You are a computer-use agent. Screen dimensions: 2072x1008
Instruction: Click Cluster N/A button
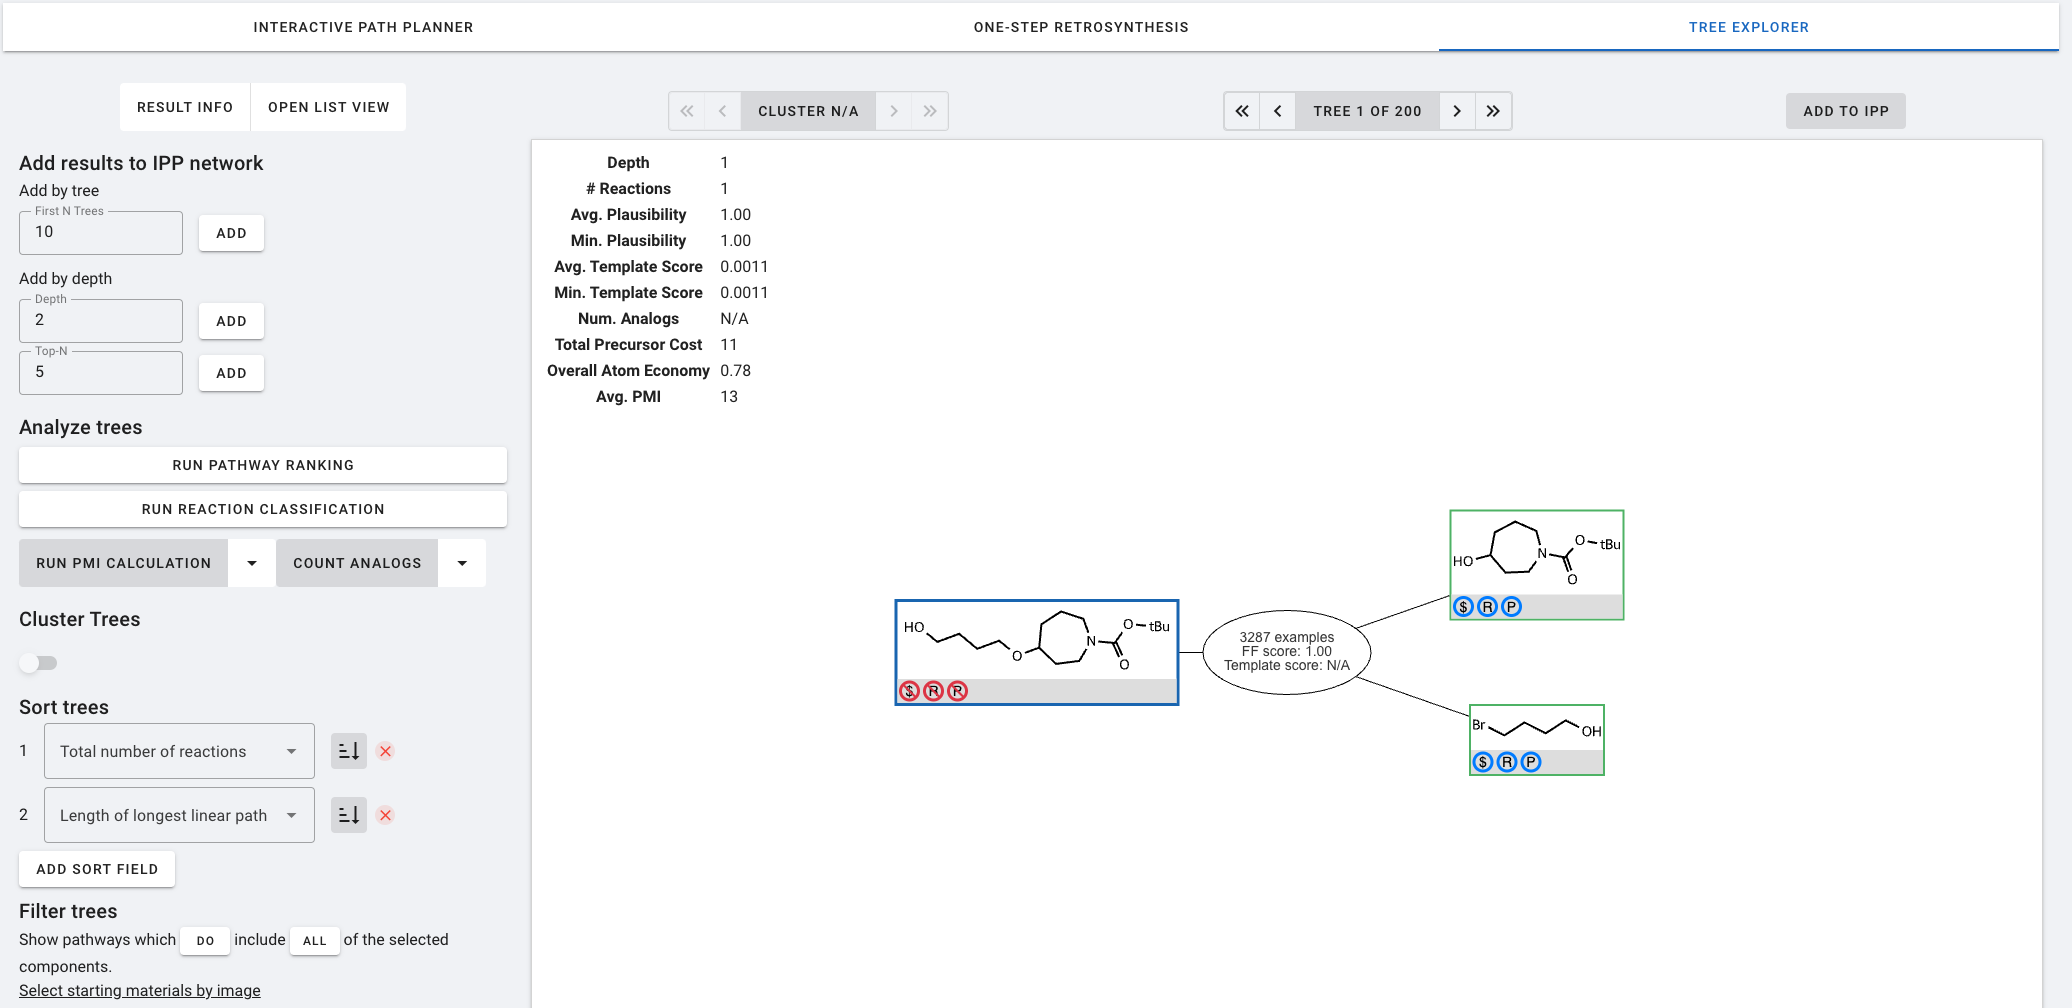click(808, 111)
